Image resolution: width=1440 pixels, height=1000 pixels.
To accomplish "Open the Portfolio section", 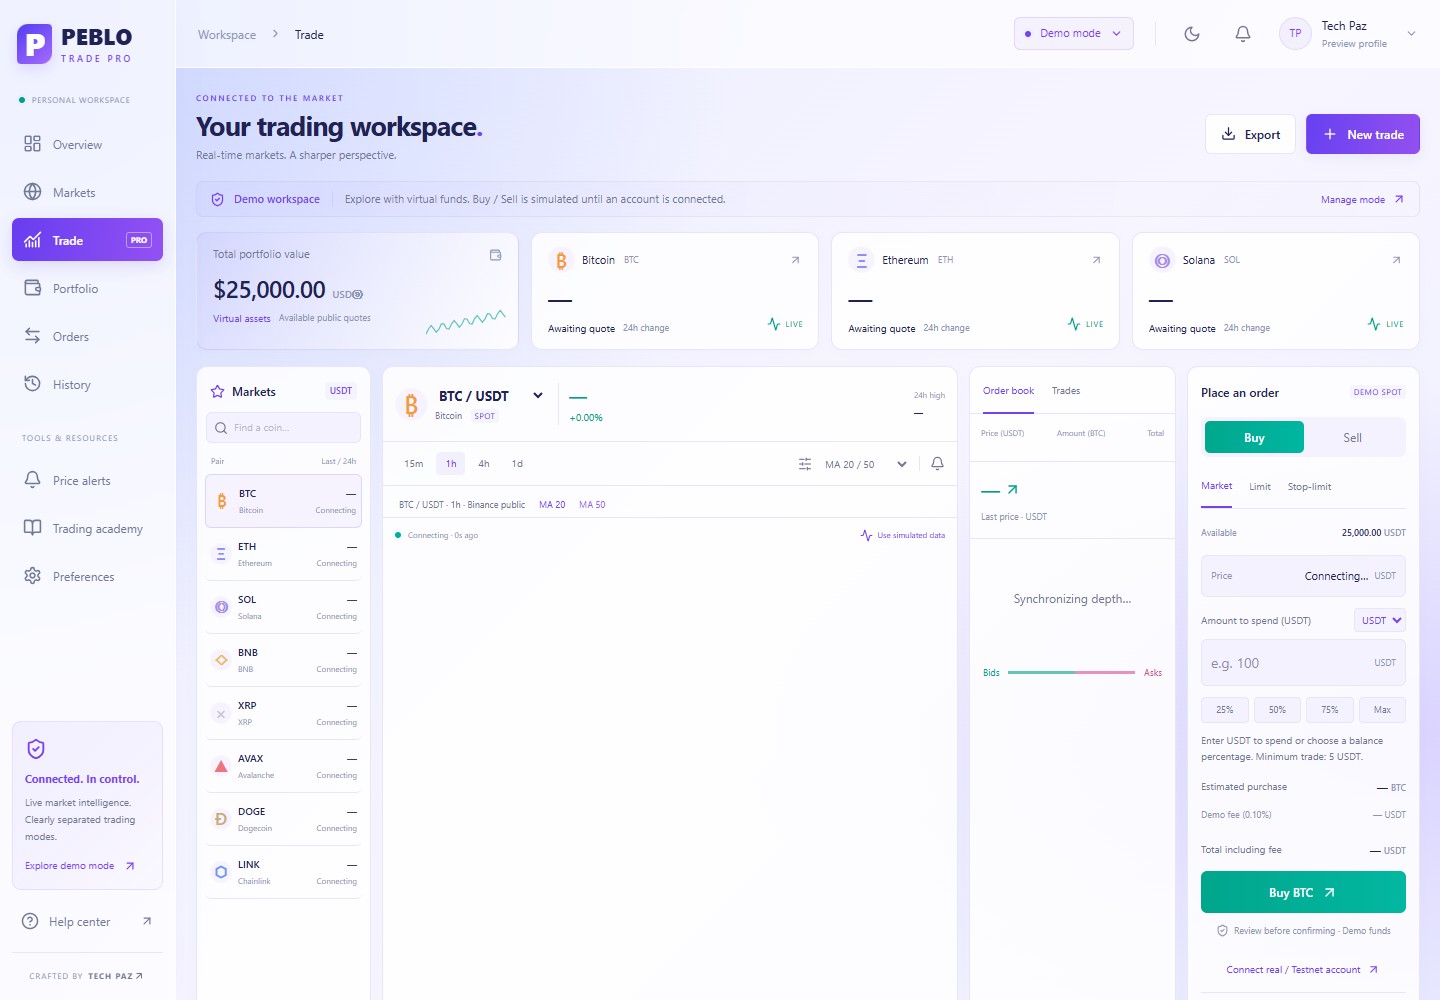I will [87, 288].
